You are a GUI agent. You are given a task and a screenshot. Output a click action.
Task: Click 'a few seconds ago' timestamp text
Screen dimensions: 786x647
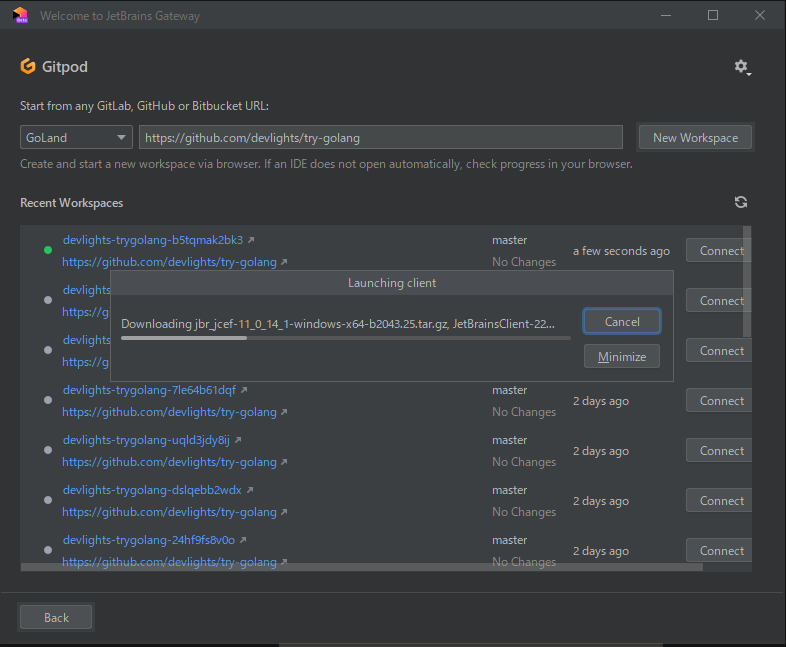click(x=622, y=251)
